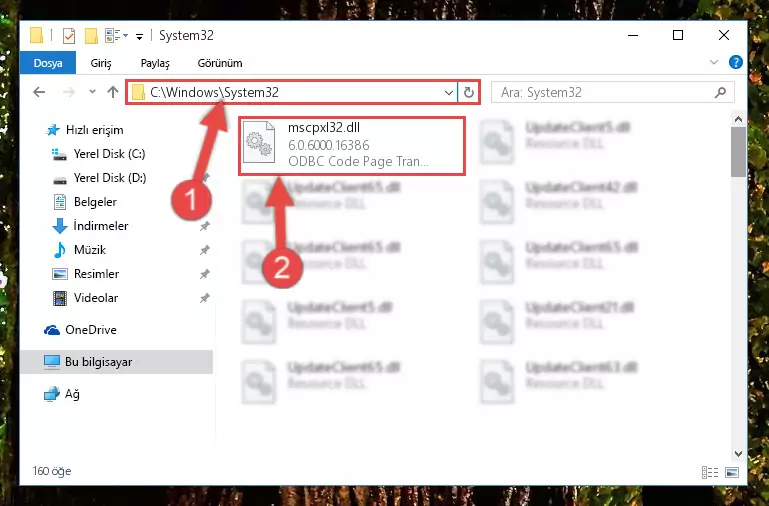Open Yerel Disk (D:)
Image resolution: width=769 pixels, height=506 pixels.
(x=109, y=178)
